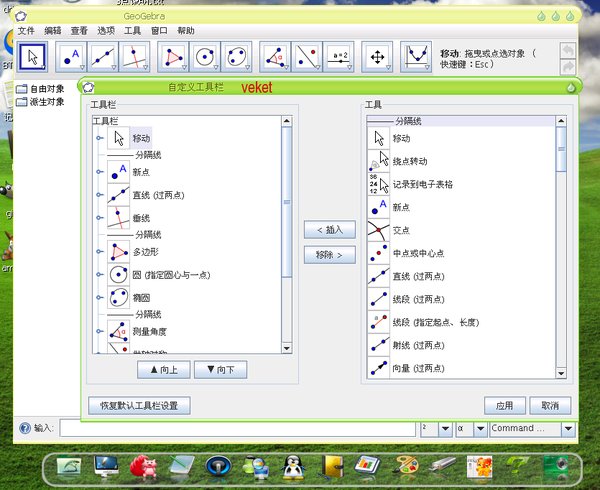Screen dimensions: 600x490
Task: Expand the 移动 node in toolbar tree
Action: (x=99, y=138)
